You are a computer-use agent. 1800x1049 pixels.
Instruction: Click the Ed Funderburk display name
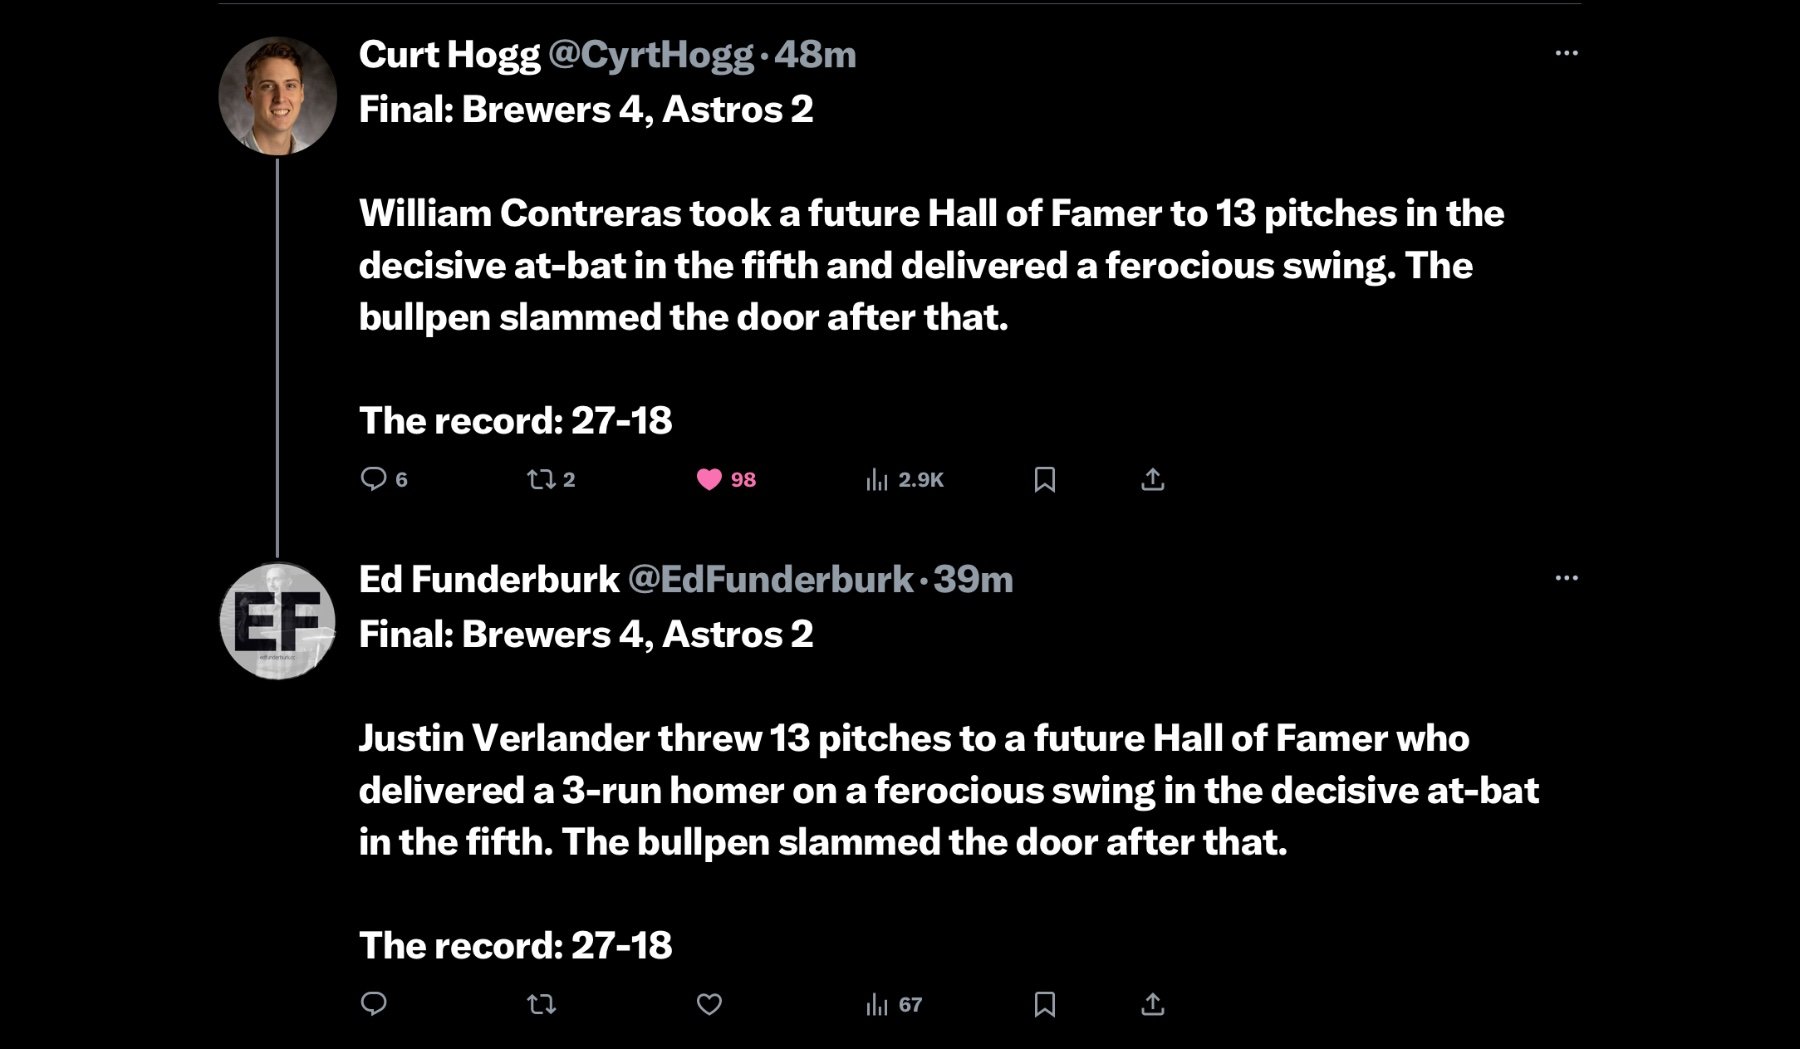489,579
